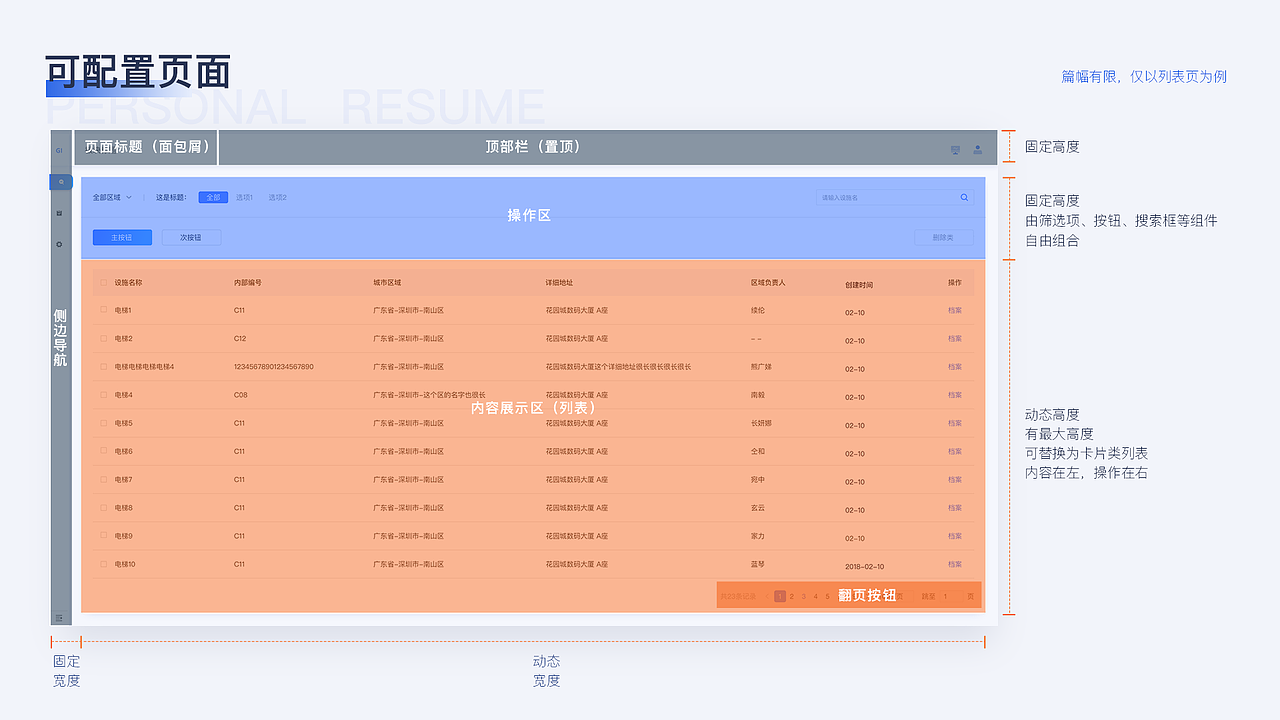
Task: Click the GI logo in side navigation
Action: 59,150
